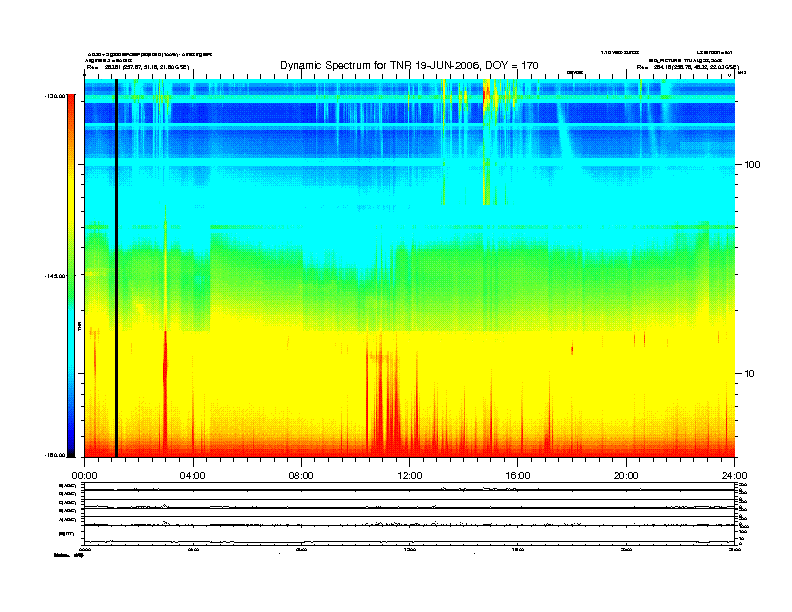Viewport: 792px width, 612px height.
Task: Click the "-145.00" color scale label
Action: click(54, 275)
